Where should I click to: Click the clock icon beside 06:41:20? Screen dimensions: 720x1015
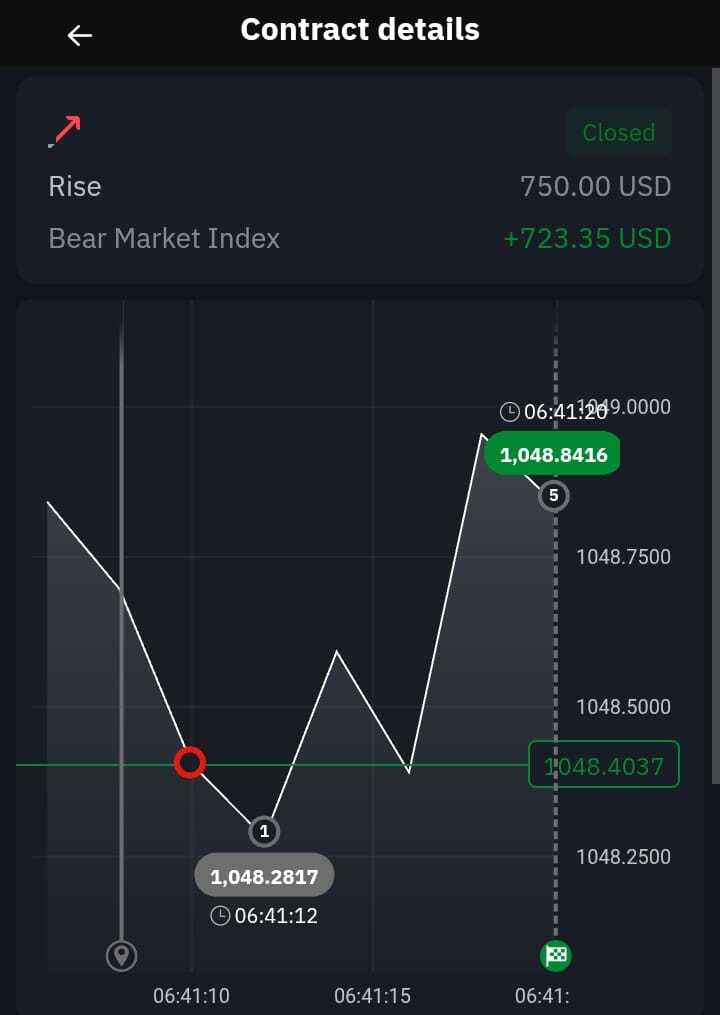coord(510,411)
